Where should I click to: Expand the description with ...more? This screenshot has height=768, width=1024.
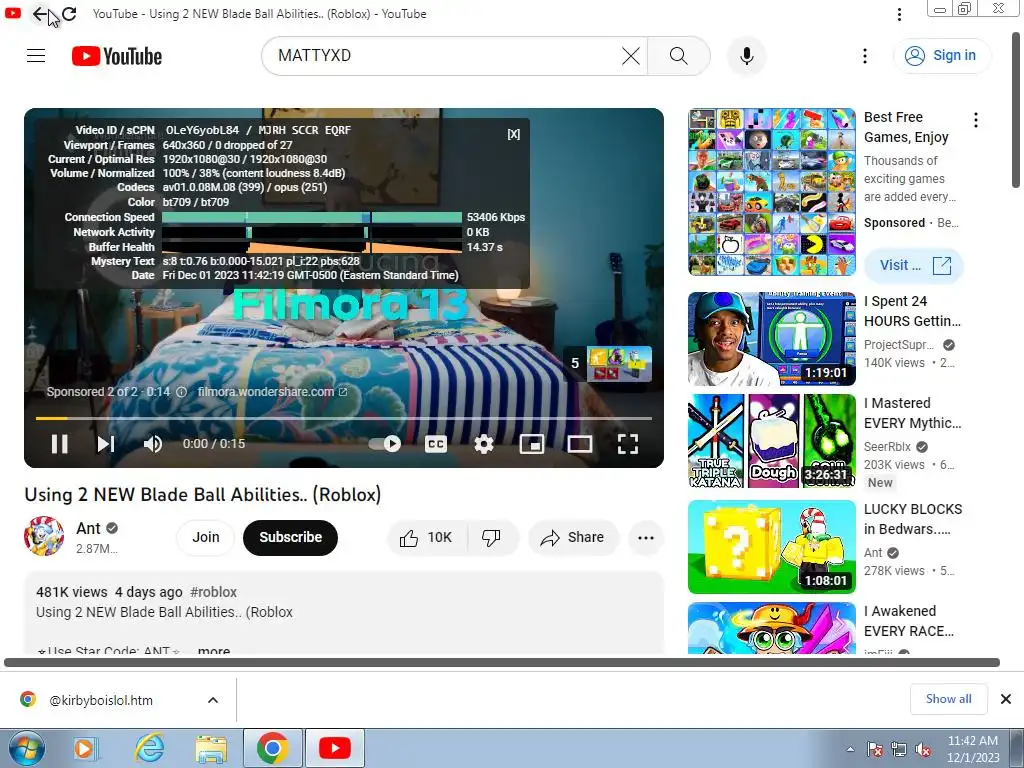pyautogui.click(x=214, y=650)
